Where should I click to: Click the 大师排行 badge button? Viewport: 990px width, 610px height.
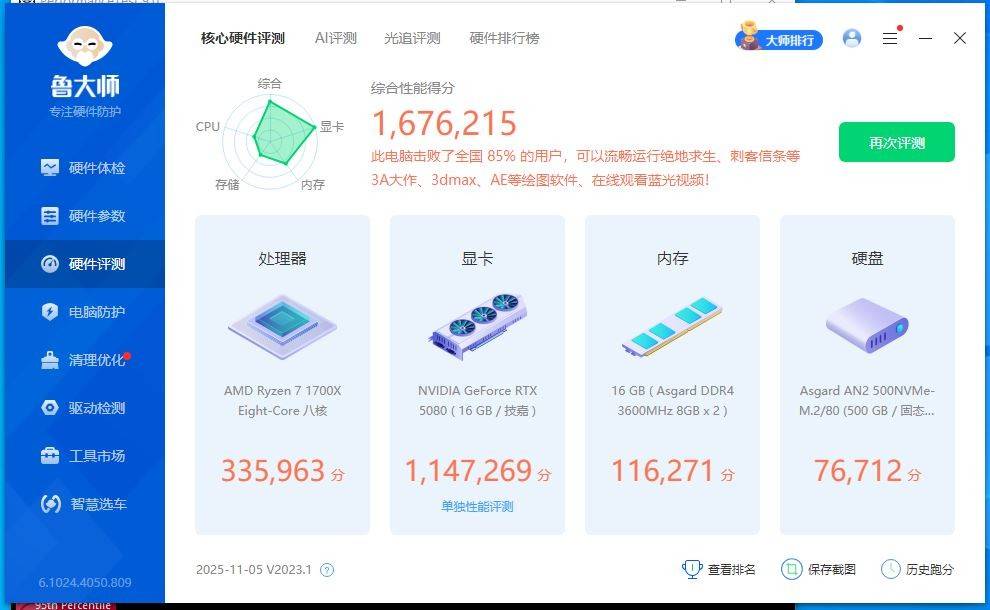click(778, 39)
